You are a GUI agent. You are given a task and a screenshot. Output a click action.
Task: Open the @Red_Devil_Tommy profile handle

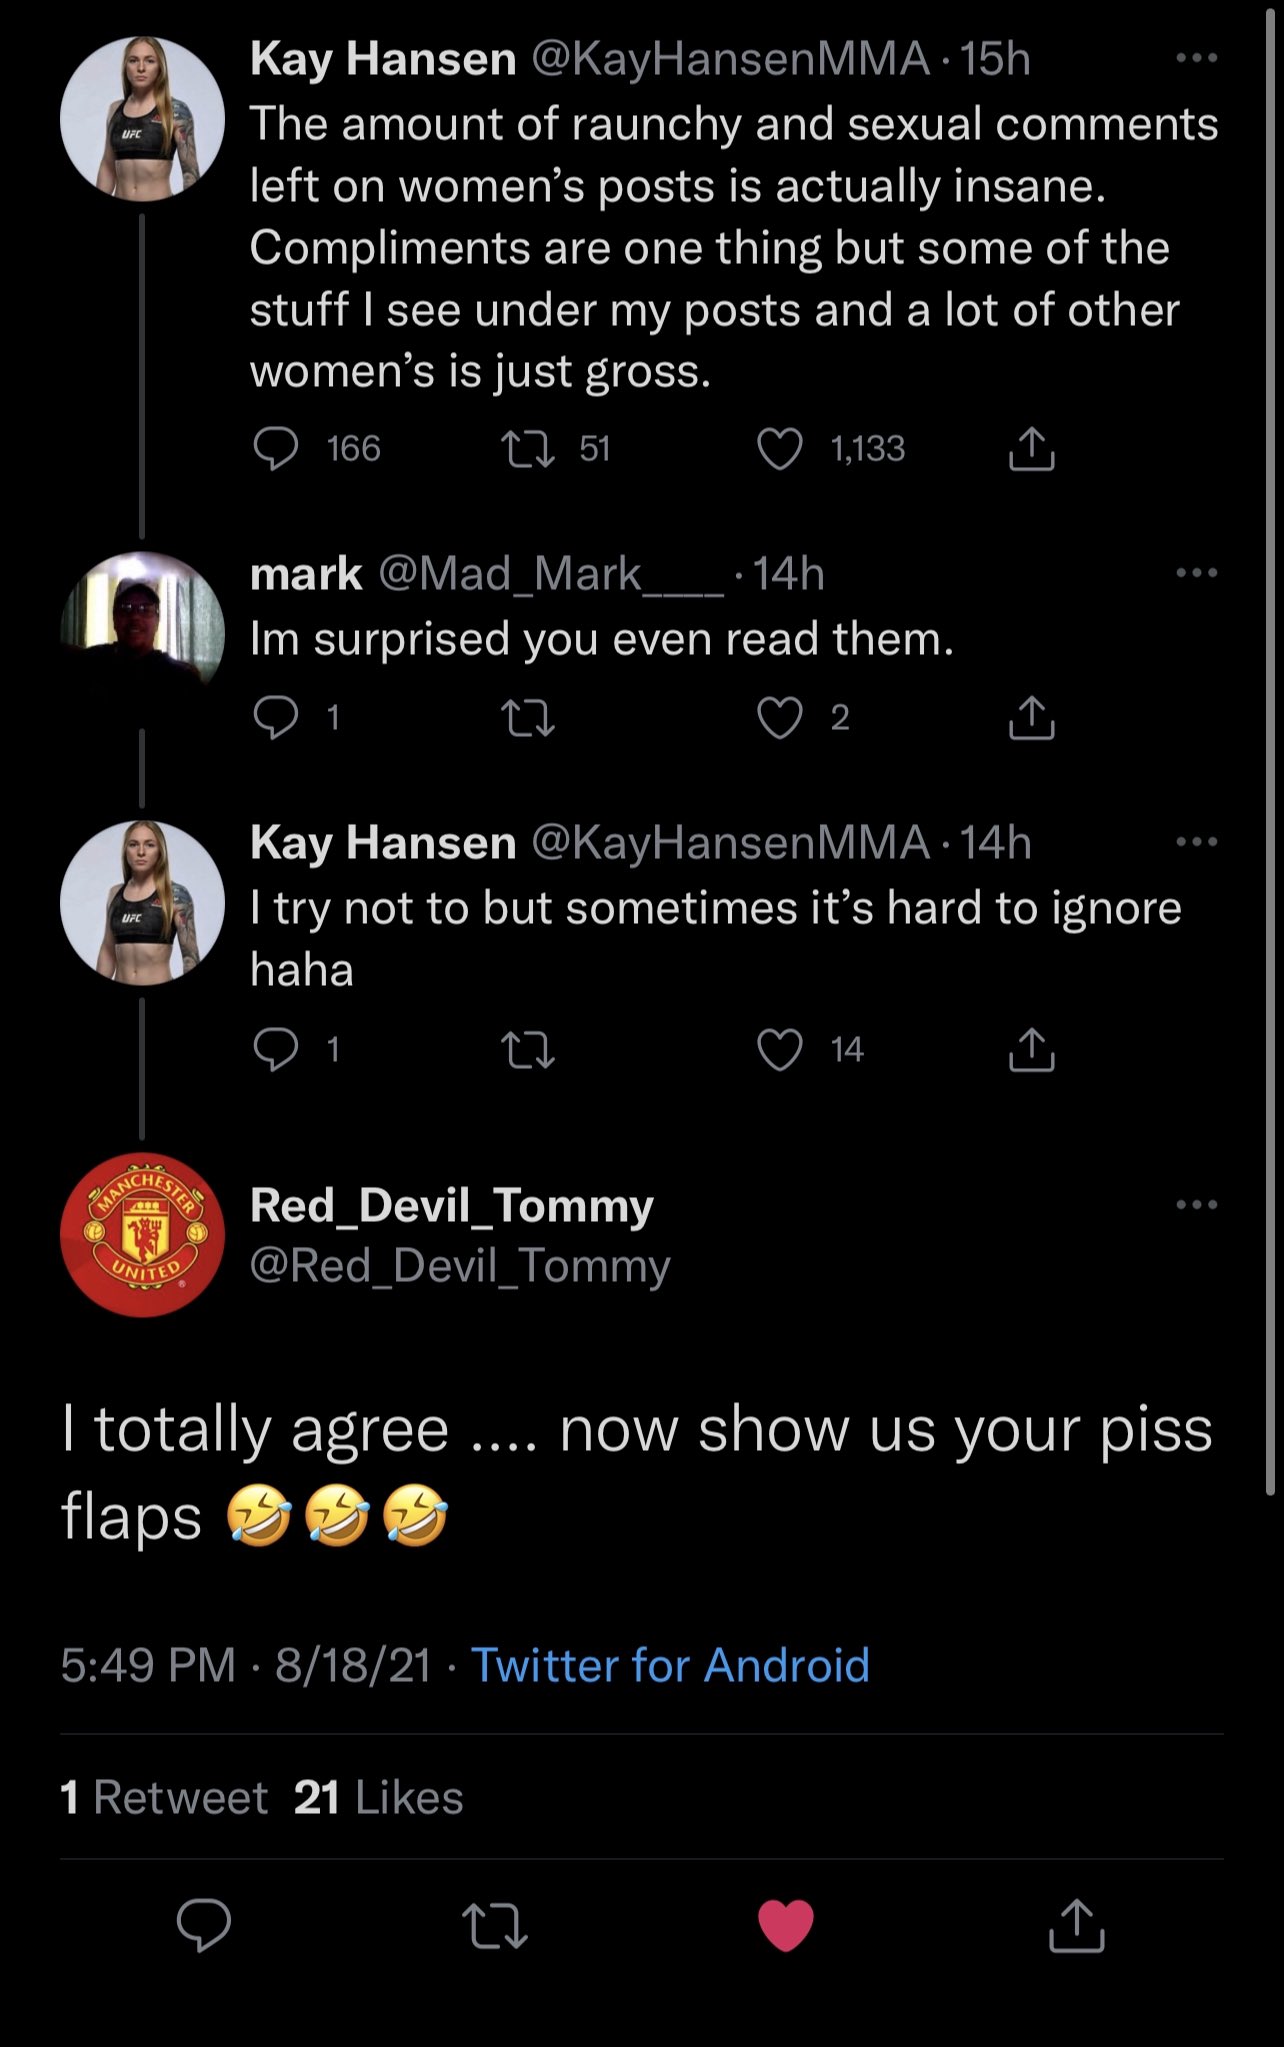459,1266
